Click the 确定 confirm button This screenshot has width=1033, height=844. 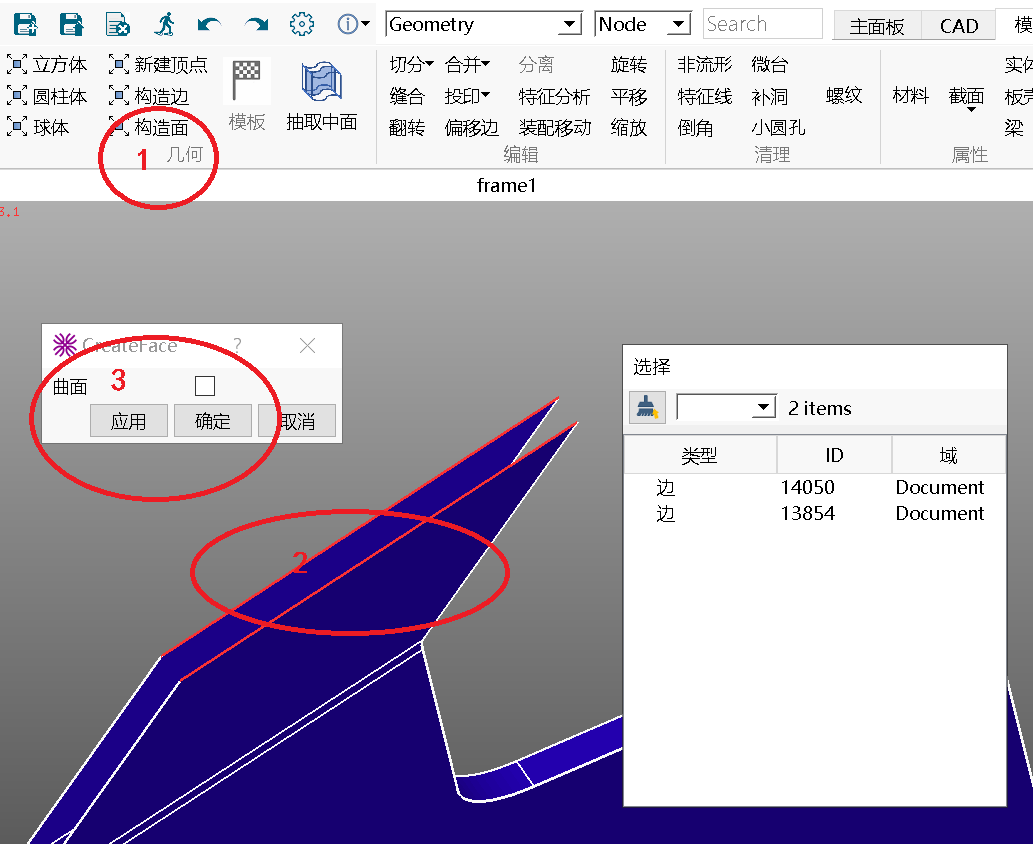pyautogui.click(x=212, y=421)
